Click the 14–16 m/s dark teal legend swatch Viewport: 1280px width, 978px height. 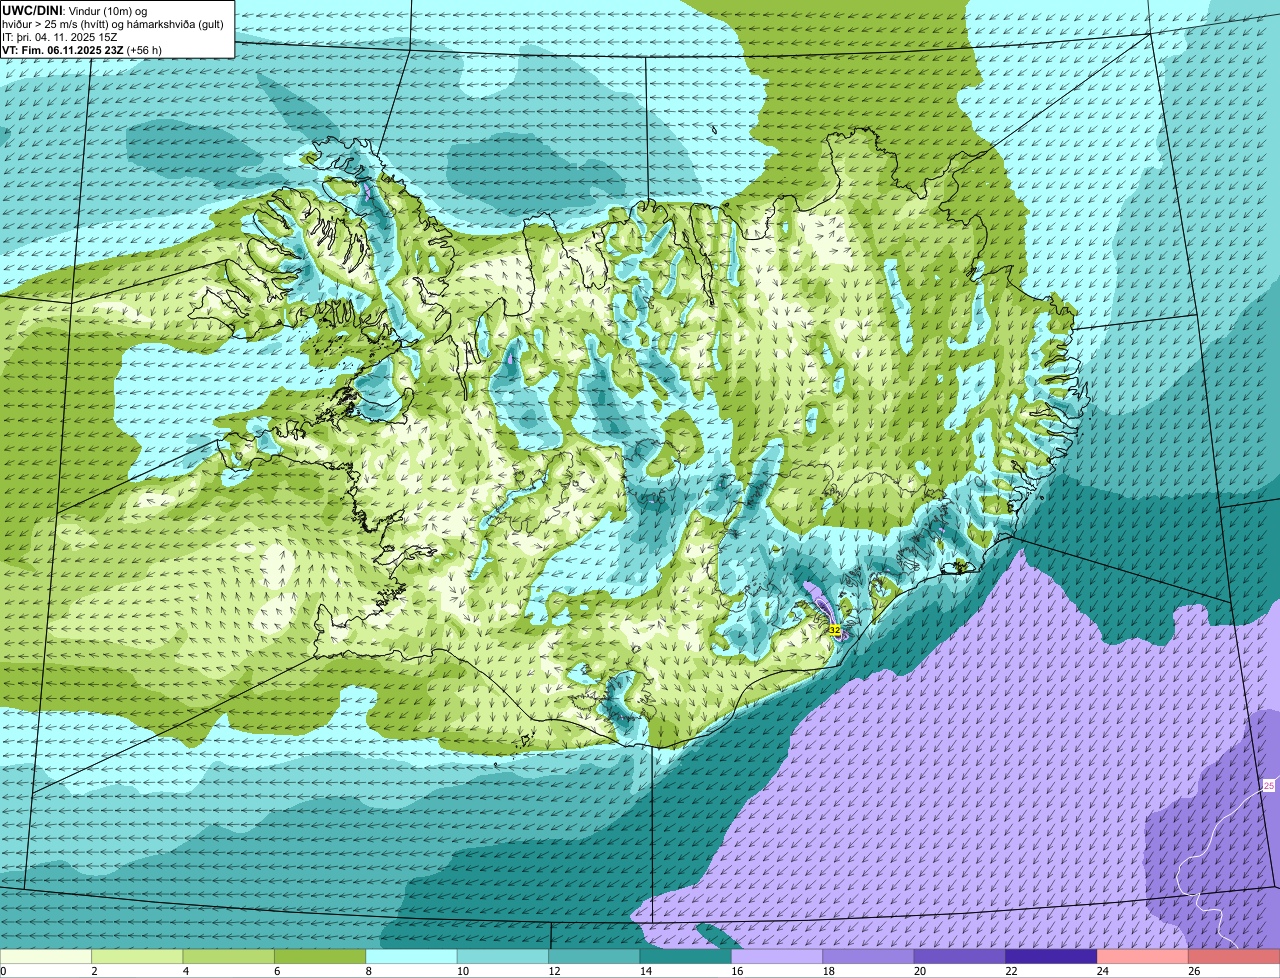pos(686,956)
